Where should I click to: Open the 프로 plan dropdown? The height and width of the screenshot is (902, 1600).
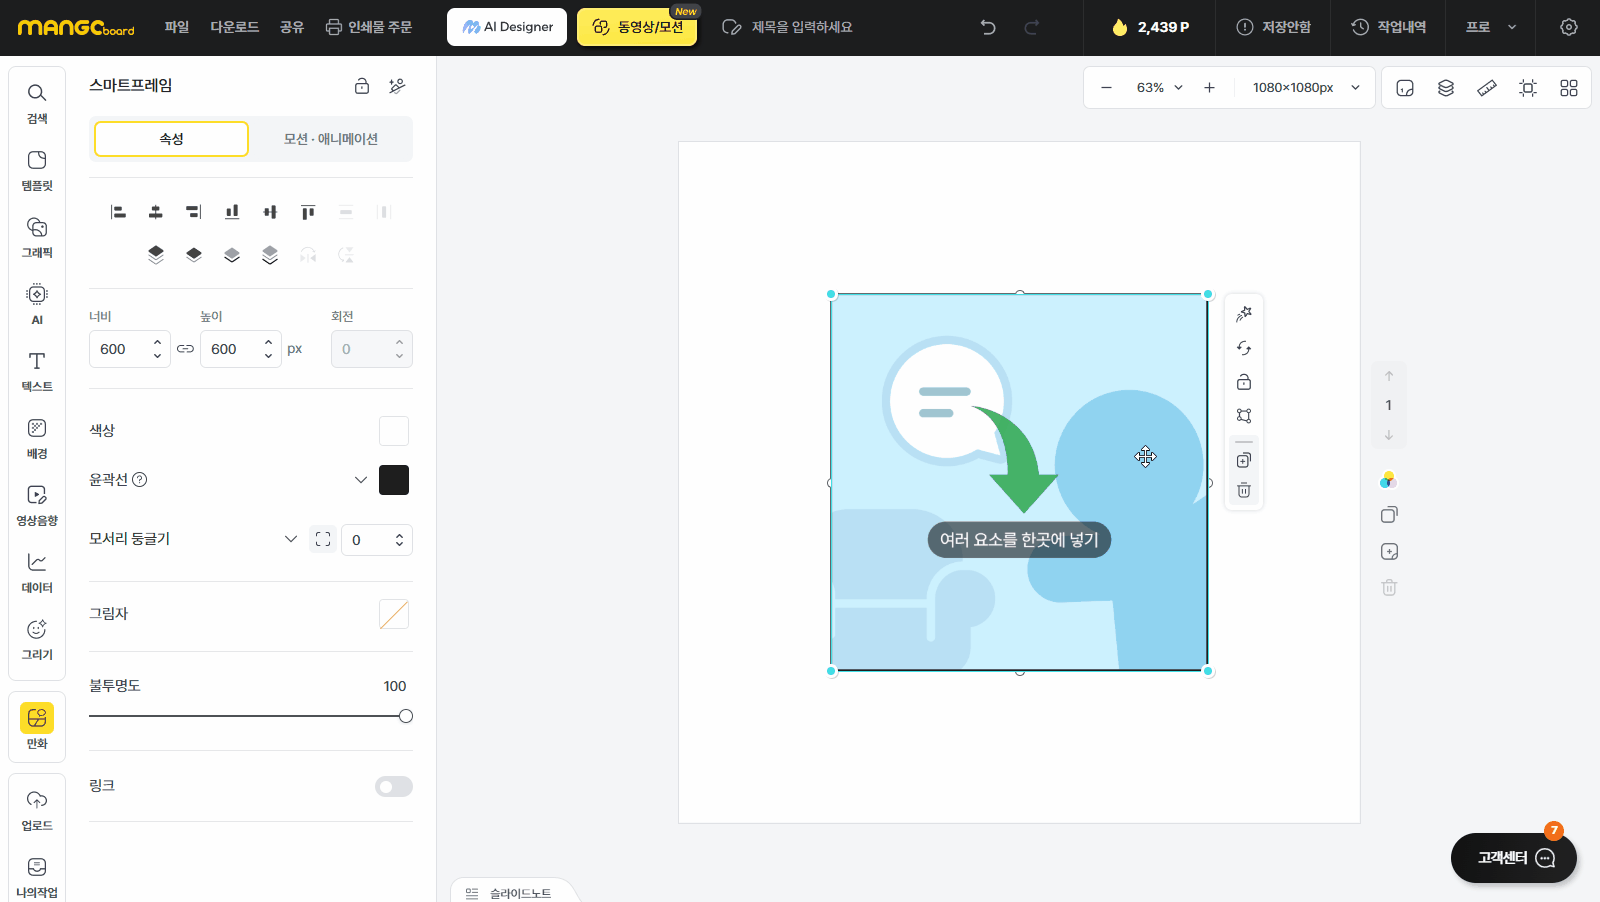pyautogui.click(x=1491, y=27)
